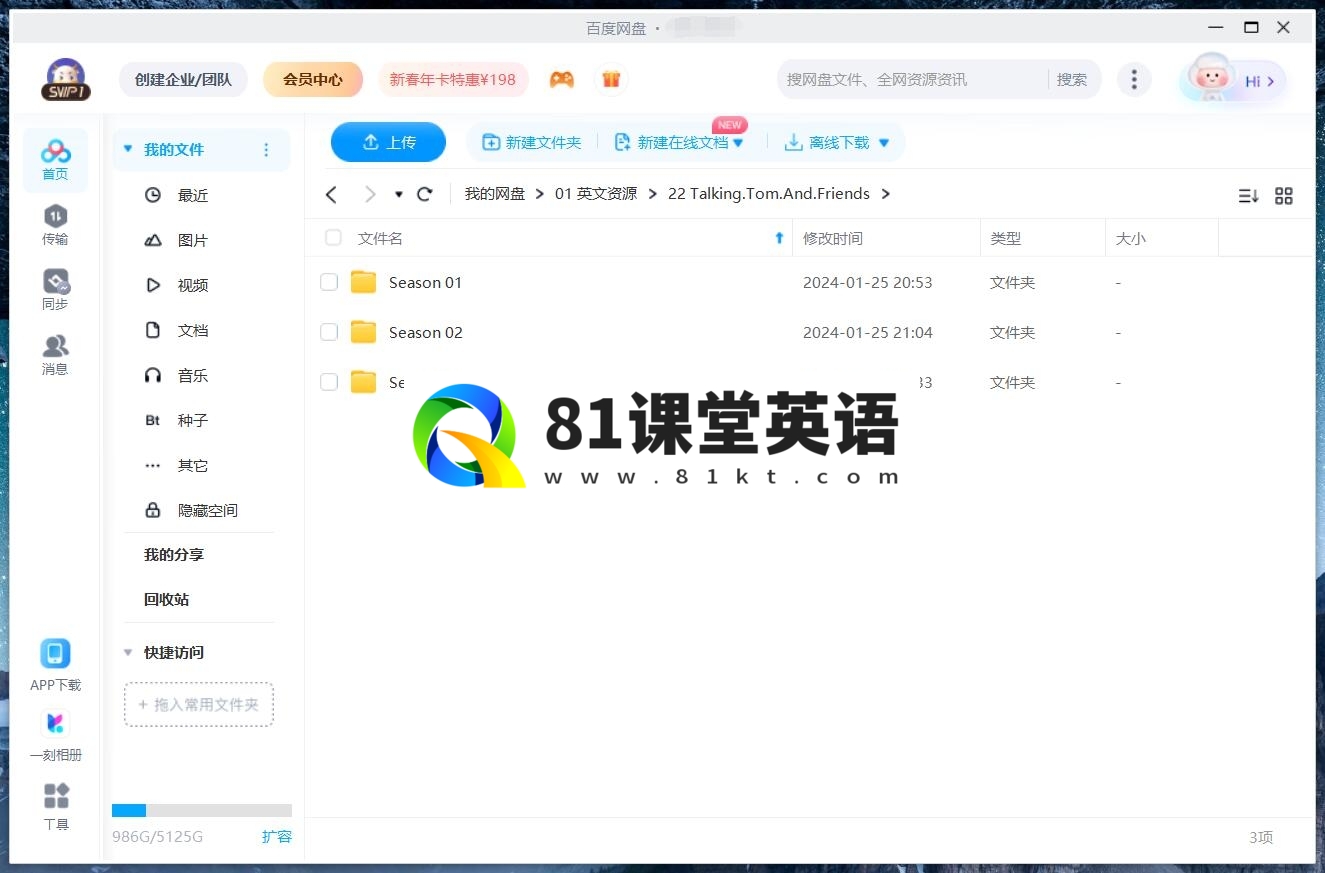The height and width of the screenshot is (873, 1325).
Task: Open 图片 in the sidebar
Action: [x=193, y=240]
